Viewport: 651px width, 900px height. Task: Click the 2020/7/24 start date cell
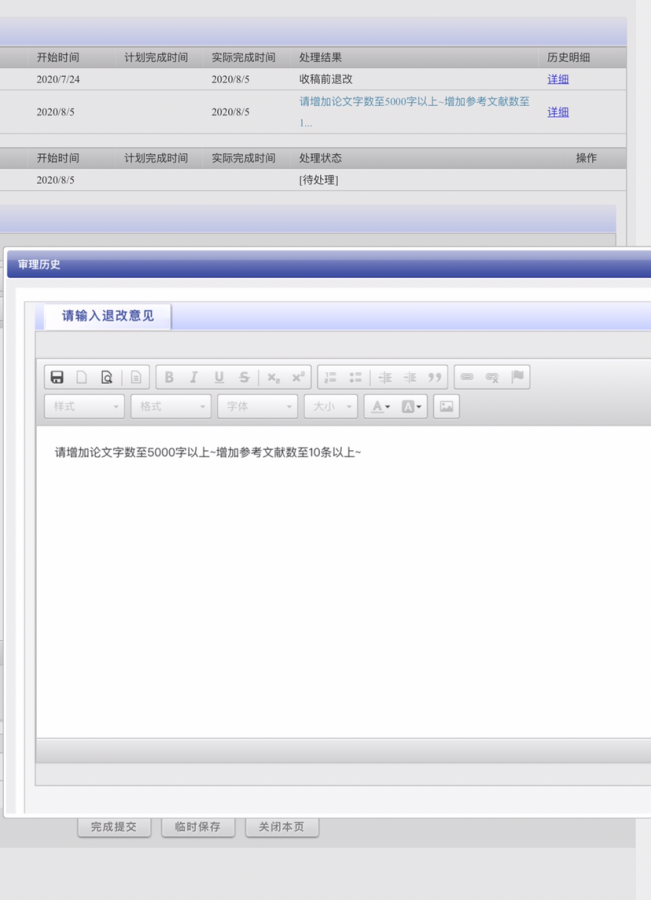[58, 79]
